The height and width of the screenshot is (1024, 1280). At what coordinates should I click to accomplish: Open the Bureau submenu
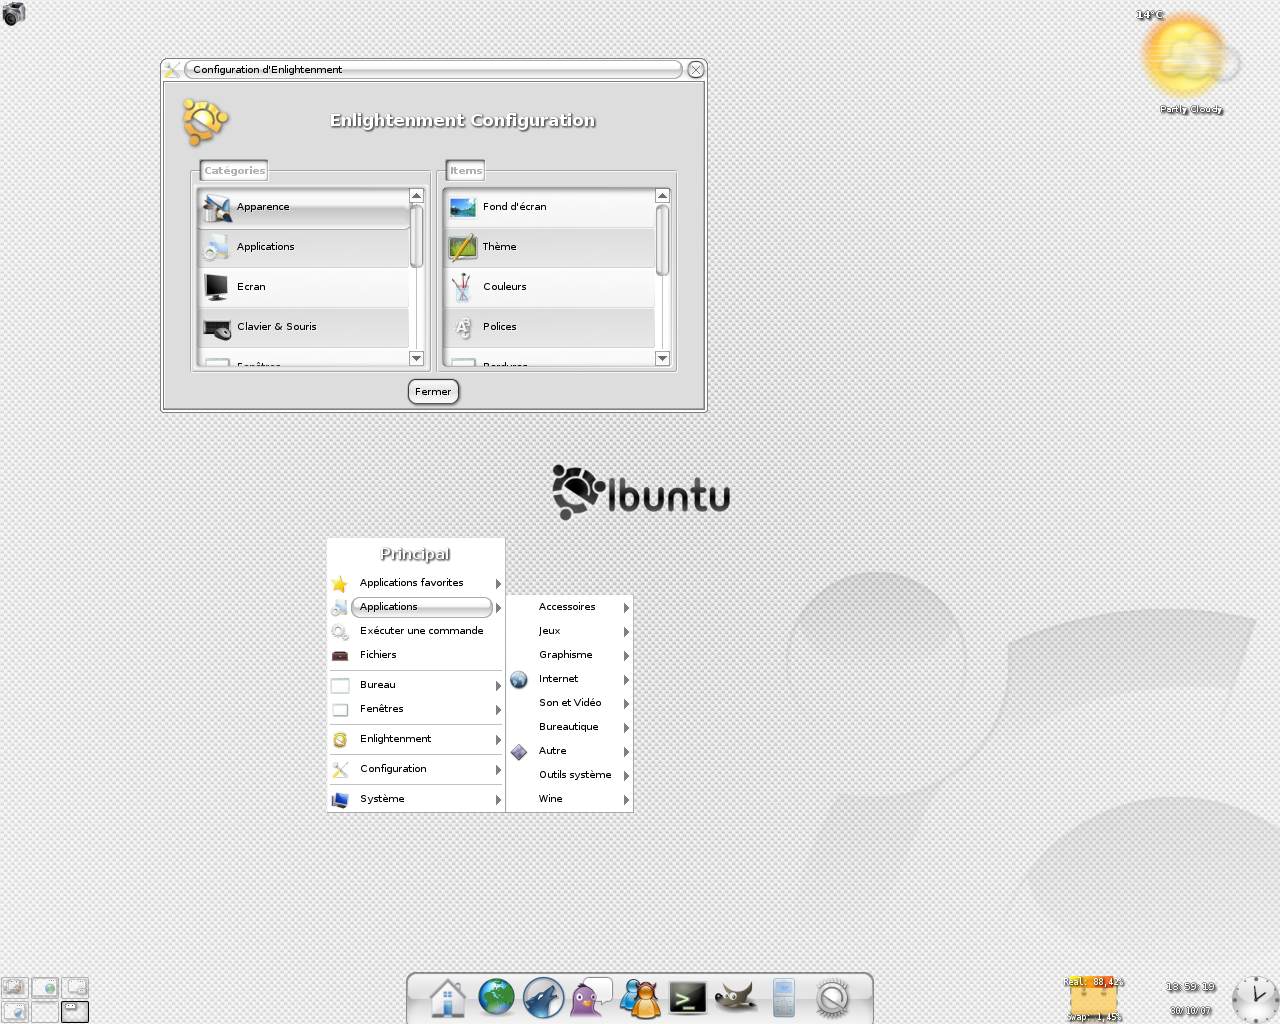pos(416,685)
